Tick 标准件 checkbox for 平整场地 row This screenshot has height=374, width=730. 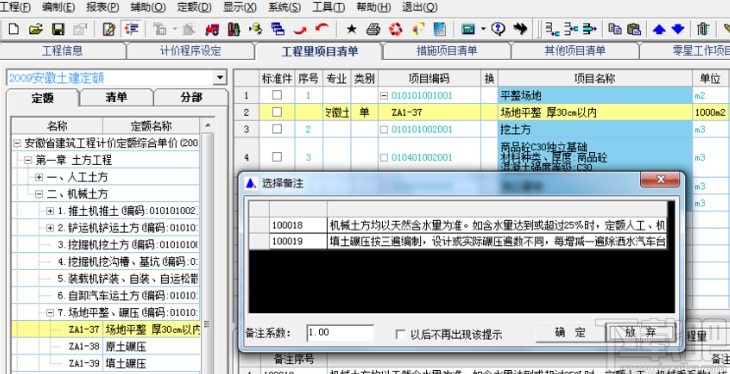point(277,95)
